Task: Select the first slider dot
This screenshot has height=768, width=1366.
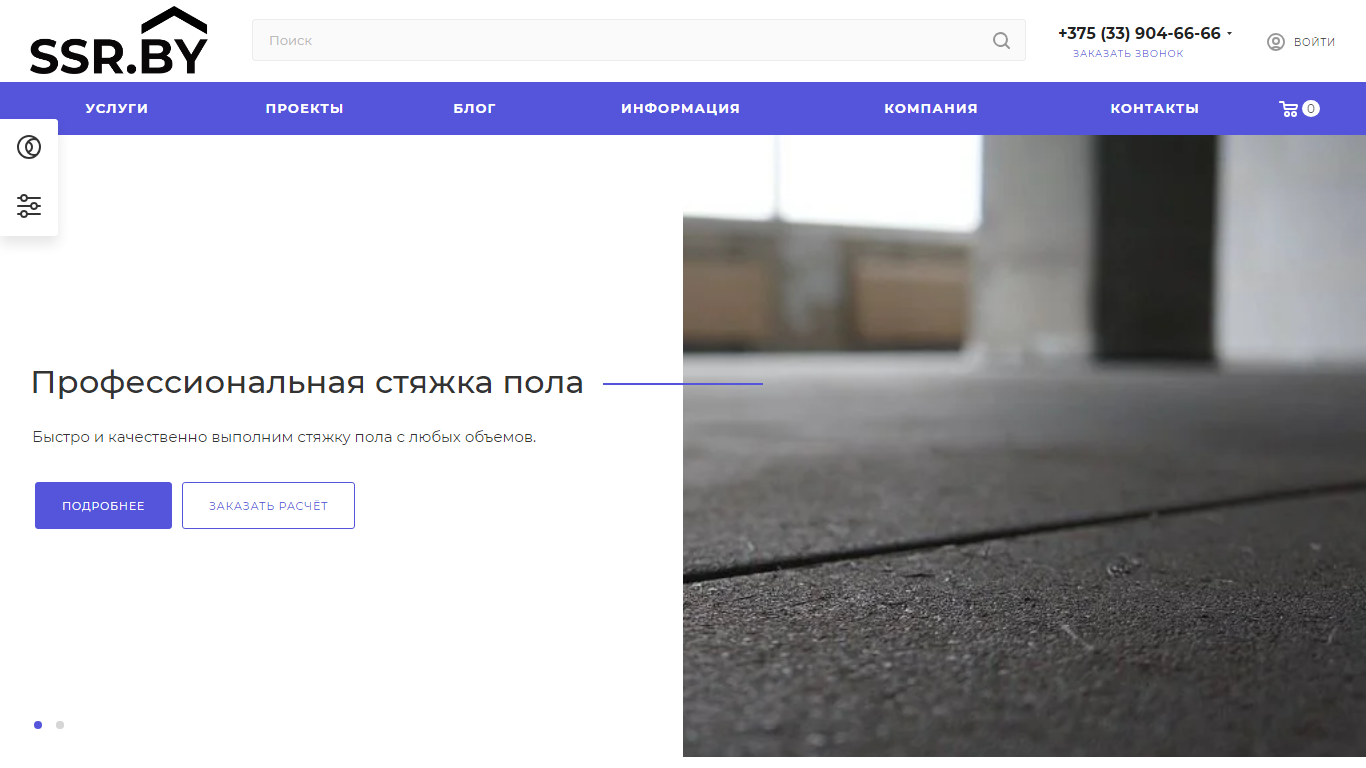Action: (38, 725)
